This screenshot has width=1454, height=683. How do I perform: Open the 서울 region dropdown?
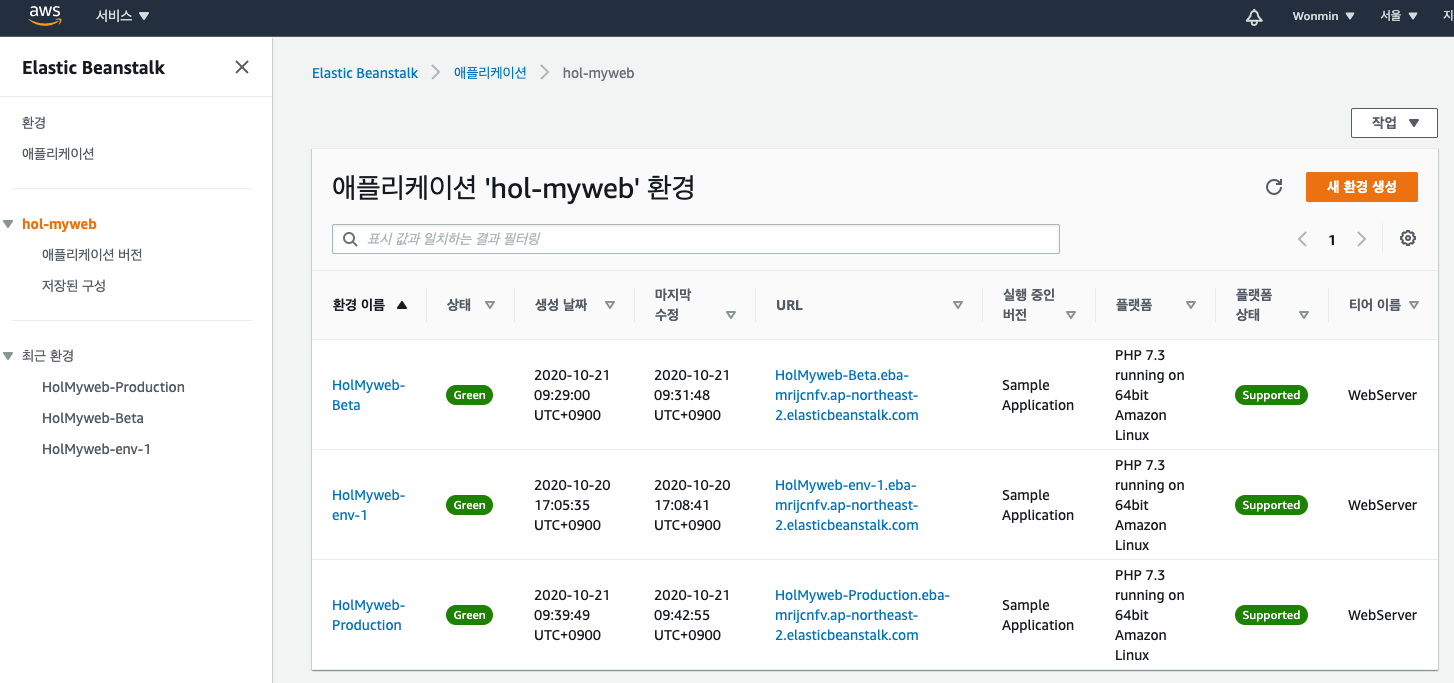1399,16
